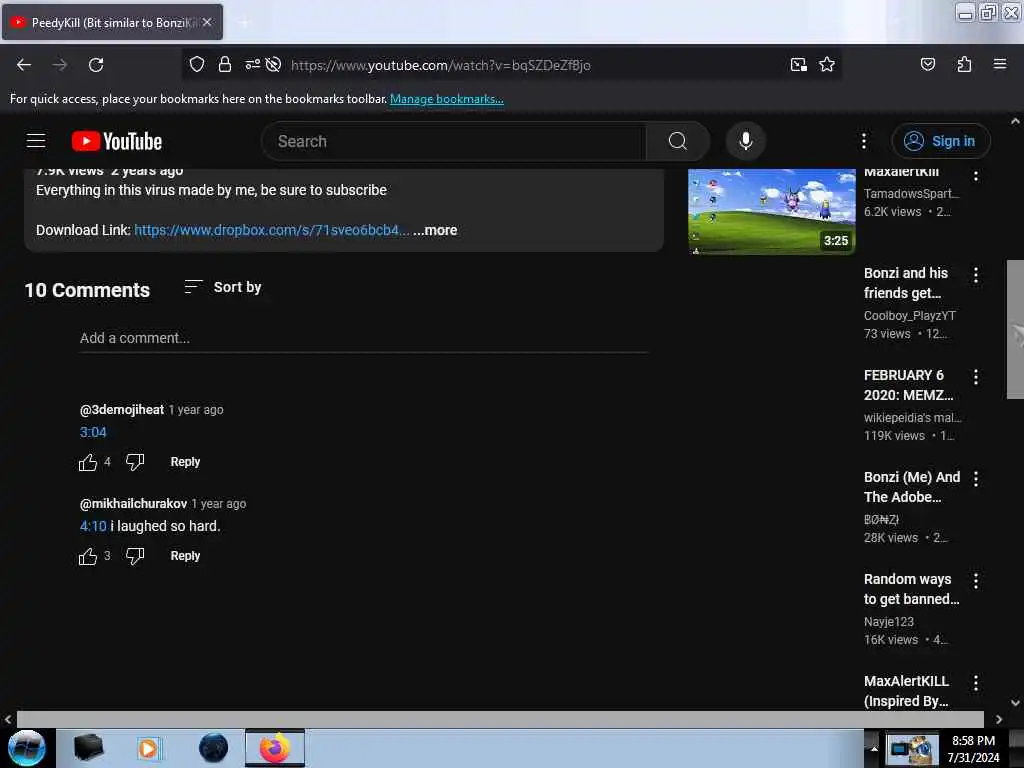Expand description with ...more
1024x768 pixels.
(x=435, y=230)
